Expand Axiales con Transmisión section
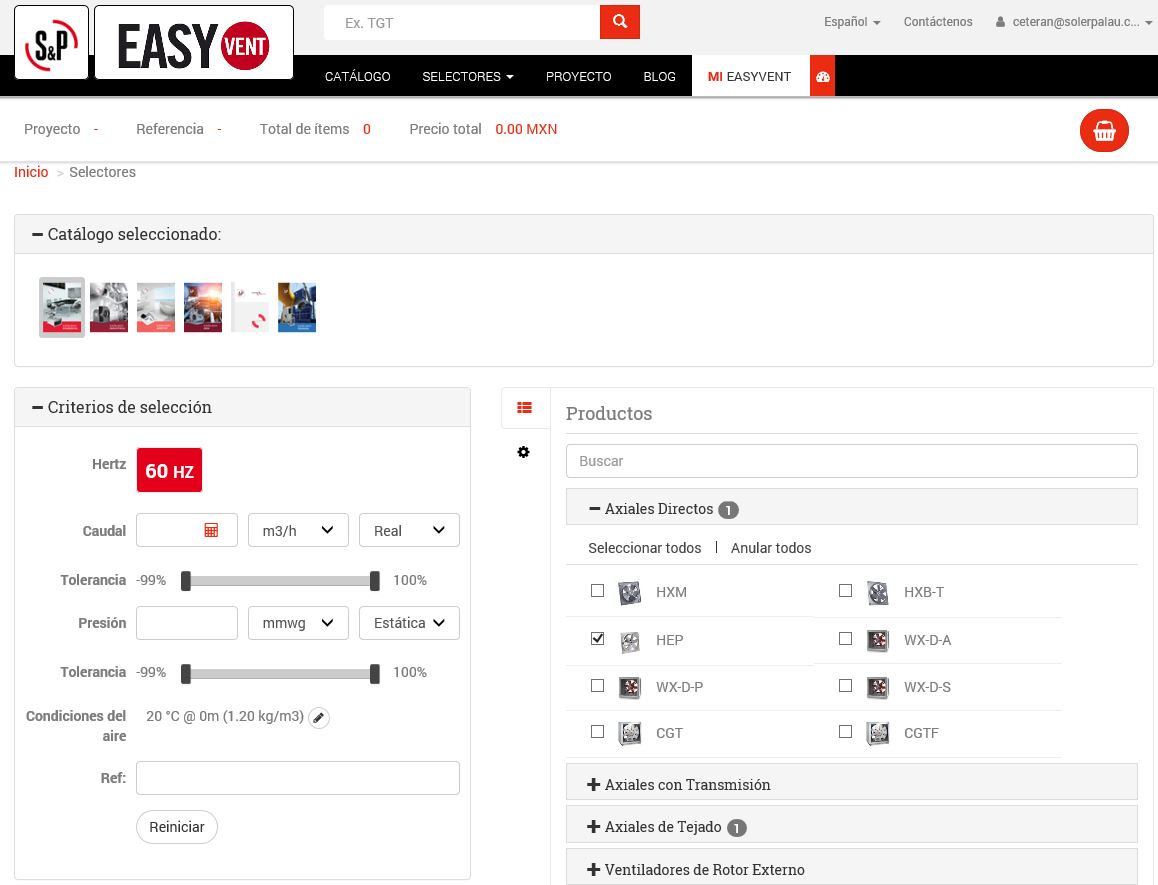The height and width of the screenshot is (885, 1158). (x=687, y=785)
